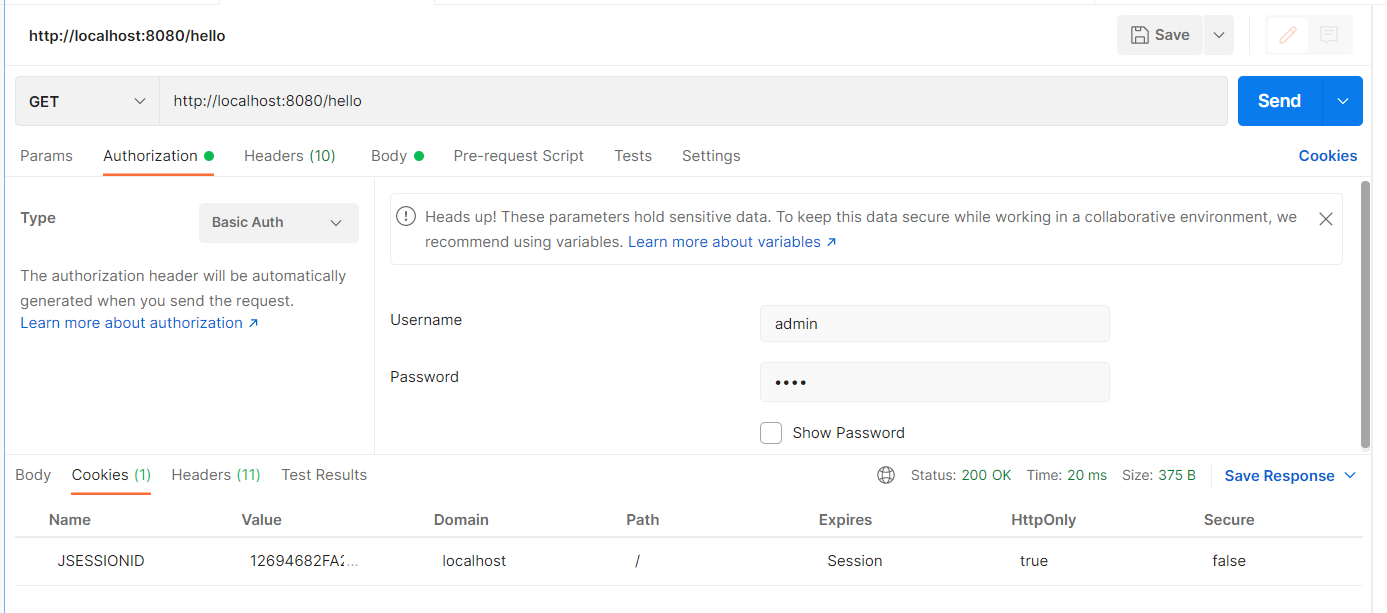Open the Save Response dropdown
Viewport: 1387px width, 613px height.
click(x=1289, y=475)
